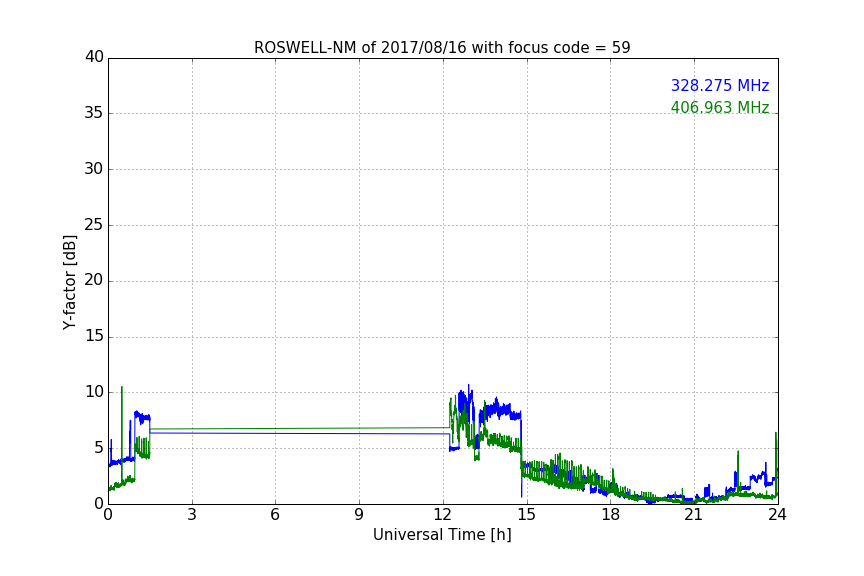Screen dimensions: 864x576
Task: Click the tall green spike near hour 0.5
Action: [122, 435]
